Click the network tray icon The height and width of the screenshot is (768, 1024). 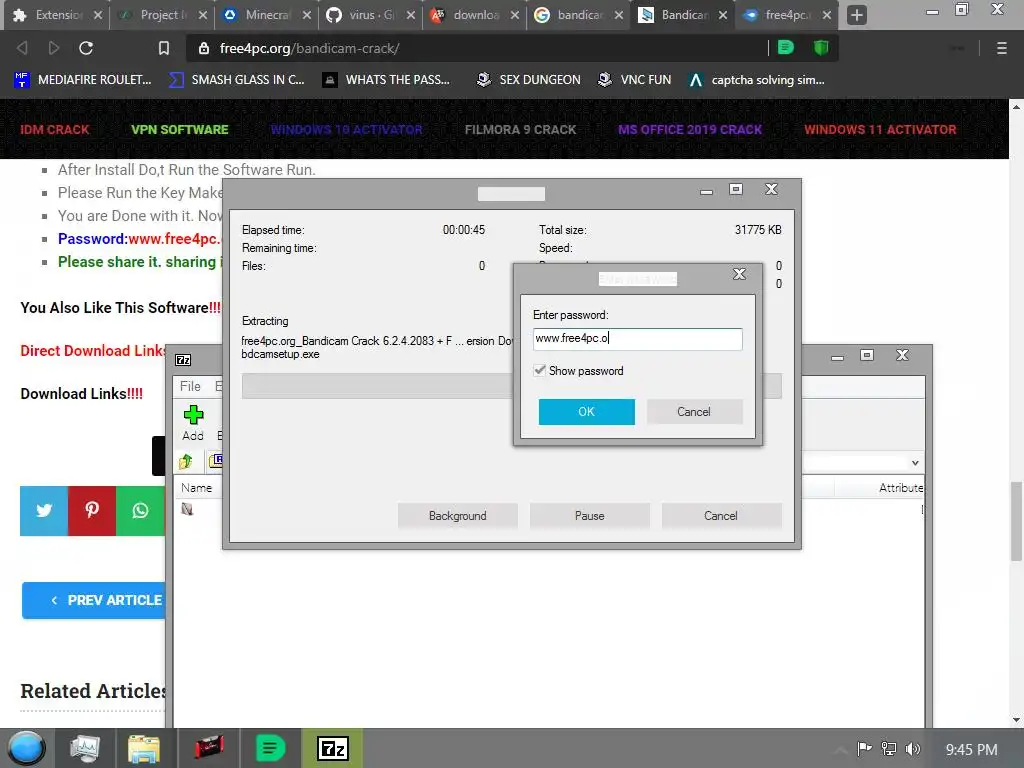(x=888, y=749)
